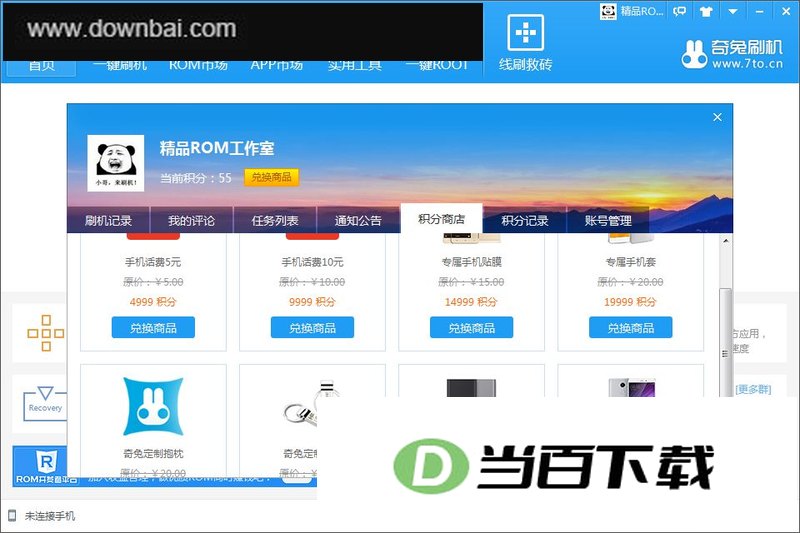800x533 pixels.
Task: Click the 奇兔刷机 rabbit logo
Action: pyautogui.click(x=695, y=54)
